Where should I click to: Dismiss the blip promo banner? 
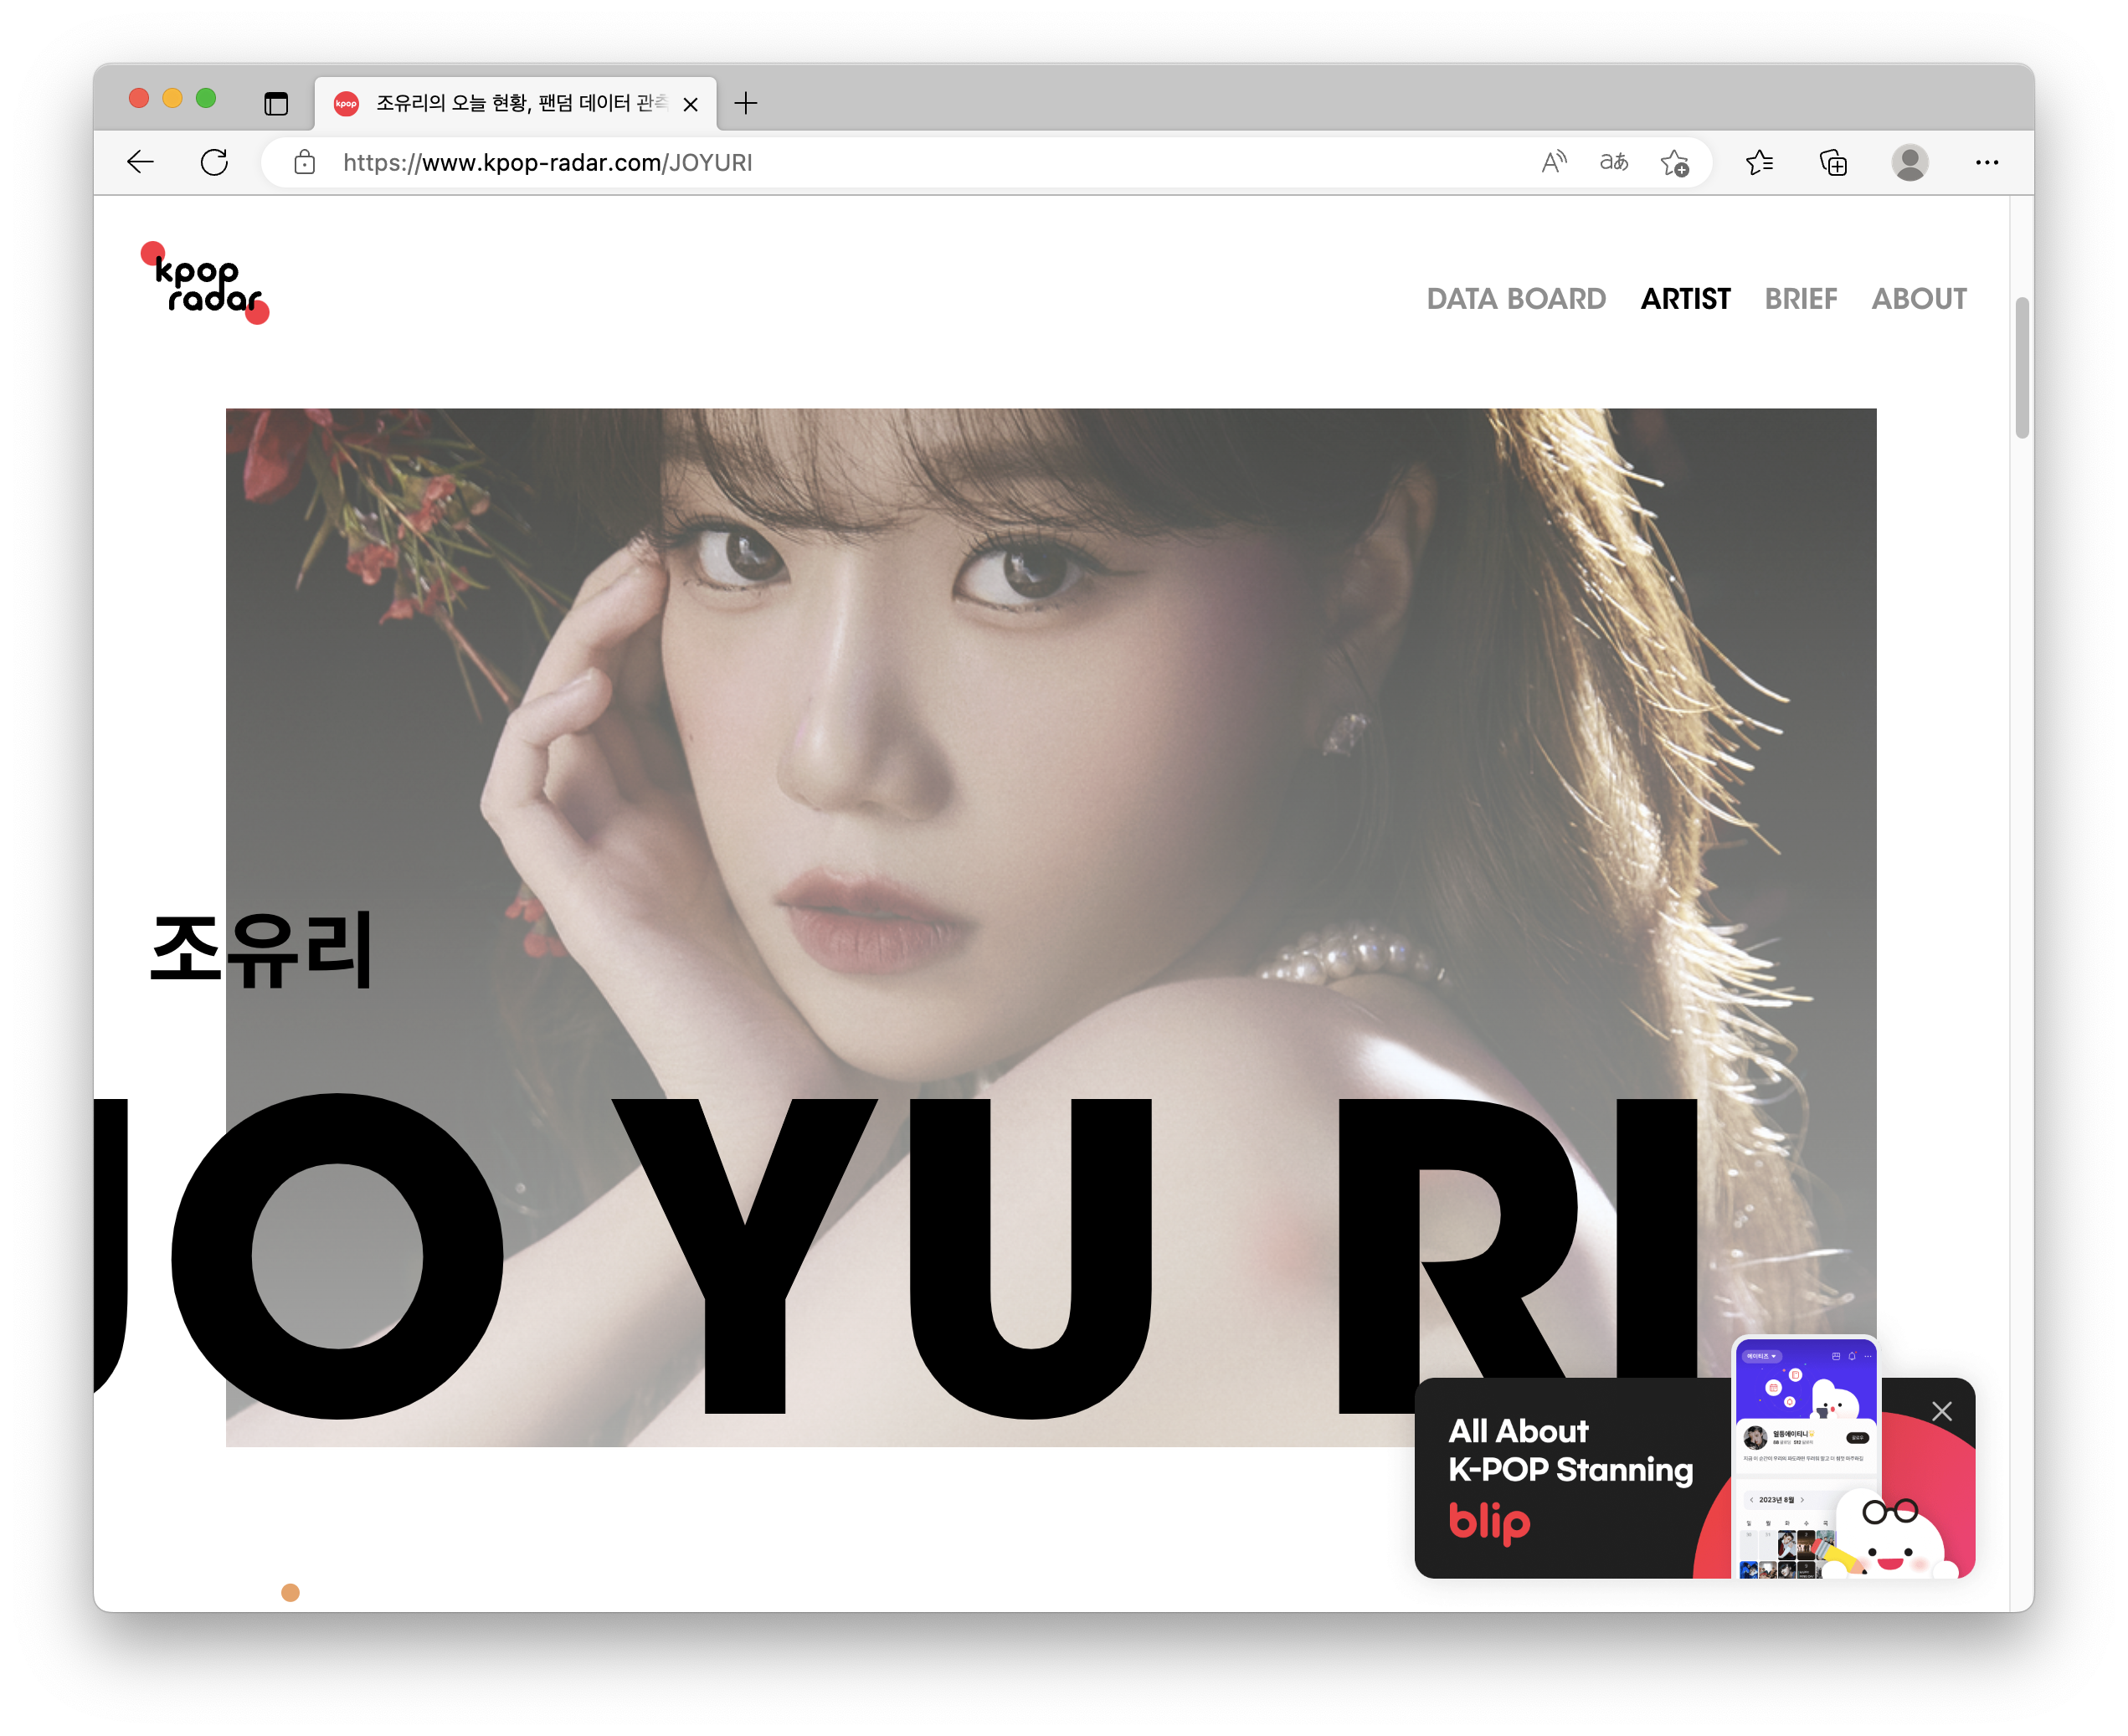pos(1941,1411)
